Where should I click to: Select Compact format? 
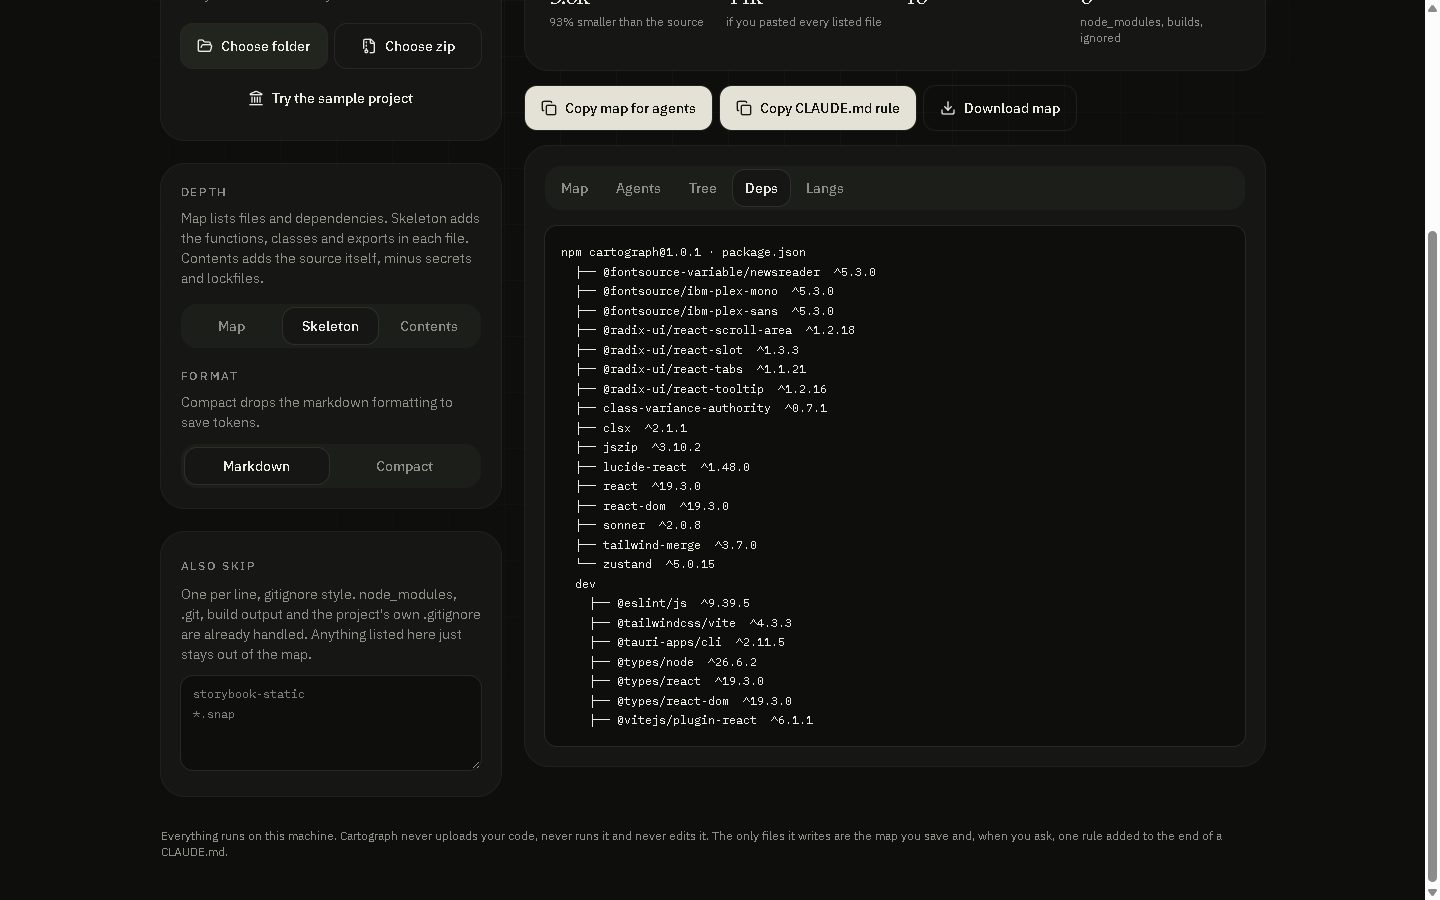pyautogui.click(x=404, y=466)
